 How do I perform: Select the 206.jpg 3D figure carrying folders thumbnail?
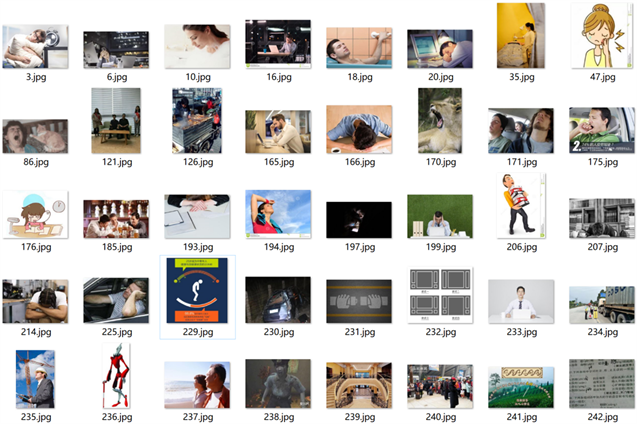tap(521, 206)
